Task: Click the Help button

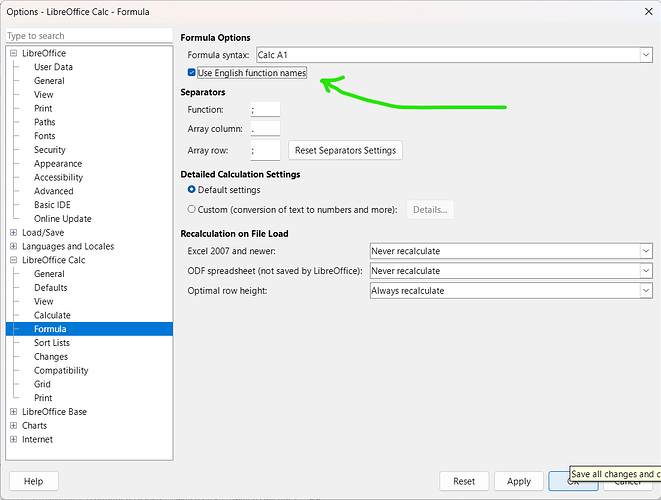Action: click(33, 481)
